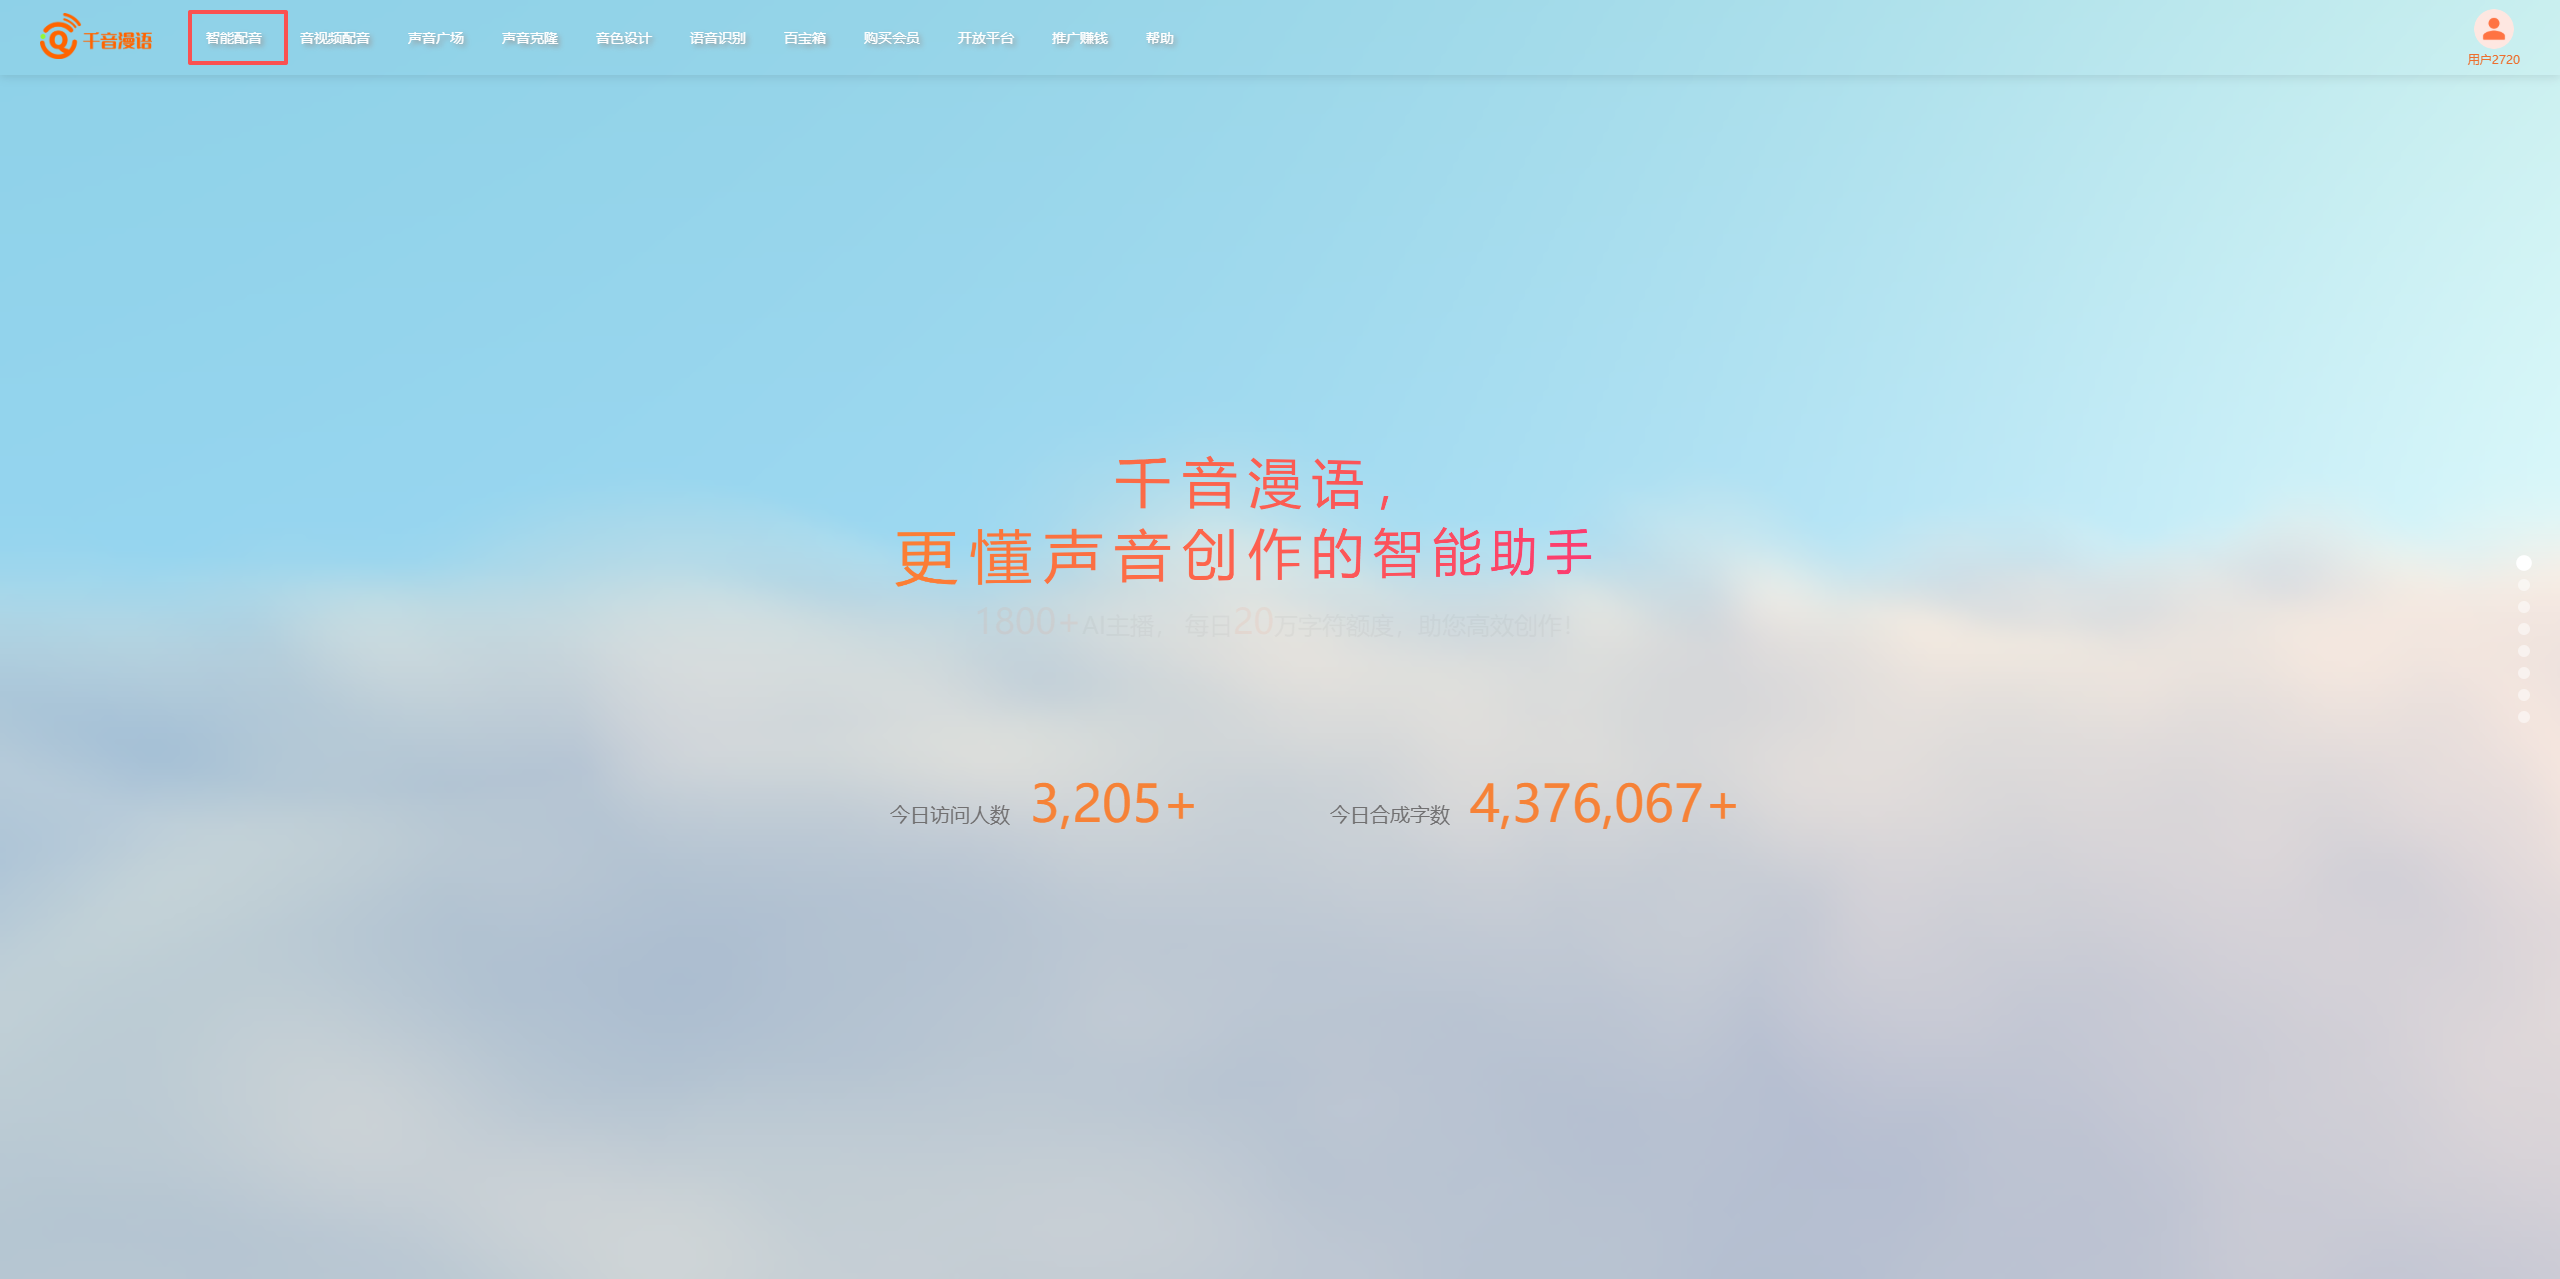Select the first active page indicator dot
This screenshot has width=2560, height=1279.
[2524, 563]
